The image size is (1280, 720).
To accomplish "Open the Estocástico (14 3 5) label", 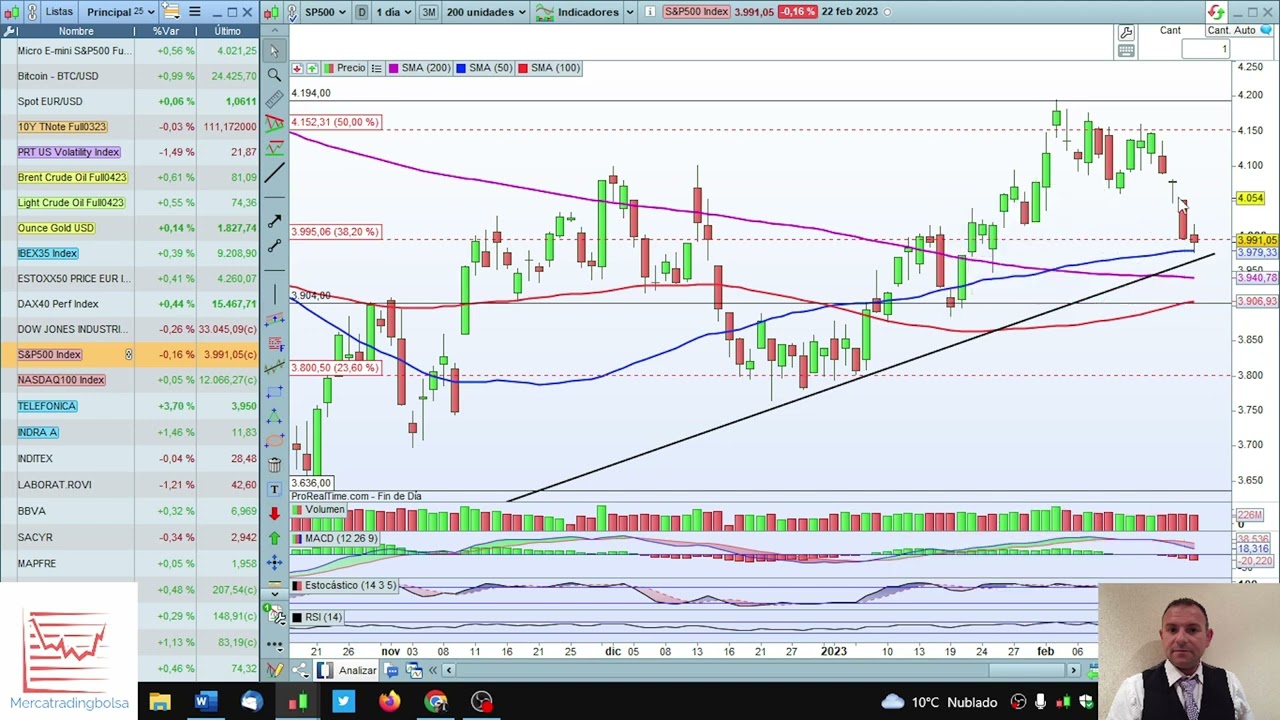I will (343, 585).
